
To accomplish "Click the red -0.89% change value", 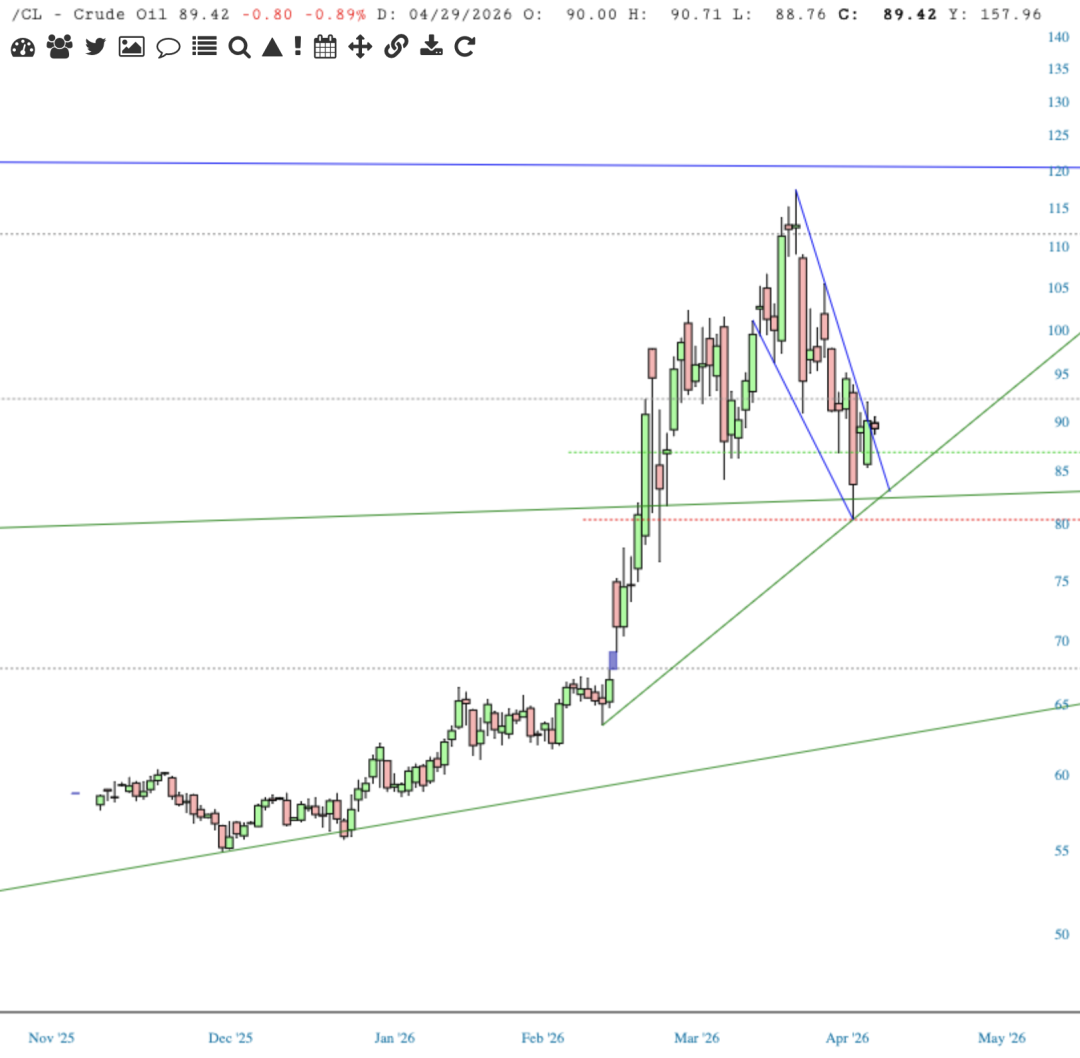I will click(x=335, y=14).
